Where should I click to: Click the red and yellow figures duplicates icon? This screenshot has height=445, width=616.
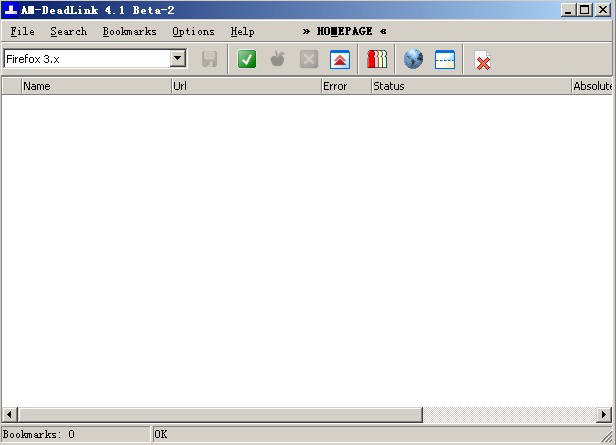pyautogui.click(x=377, y=60)
